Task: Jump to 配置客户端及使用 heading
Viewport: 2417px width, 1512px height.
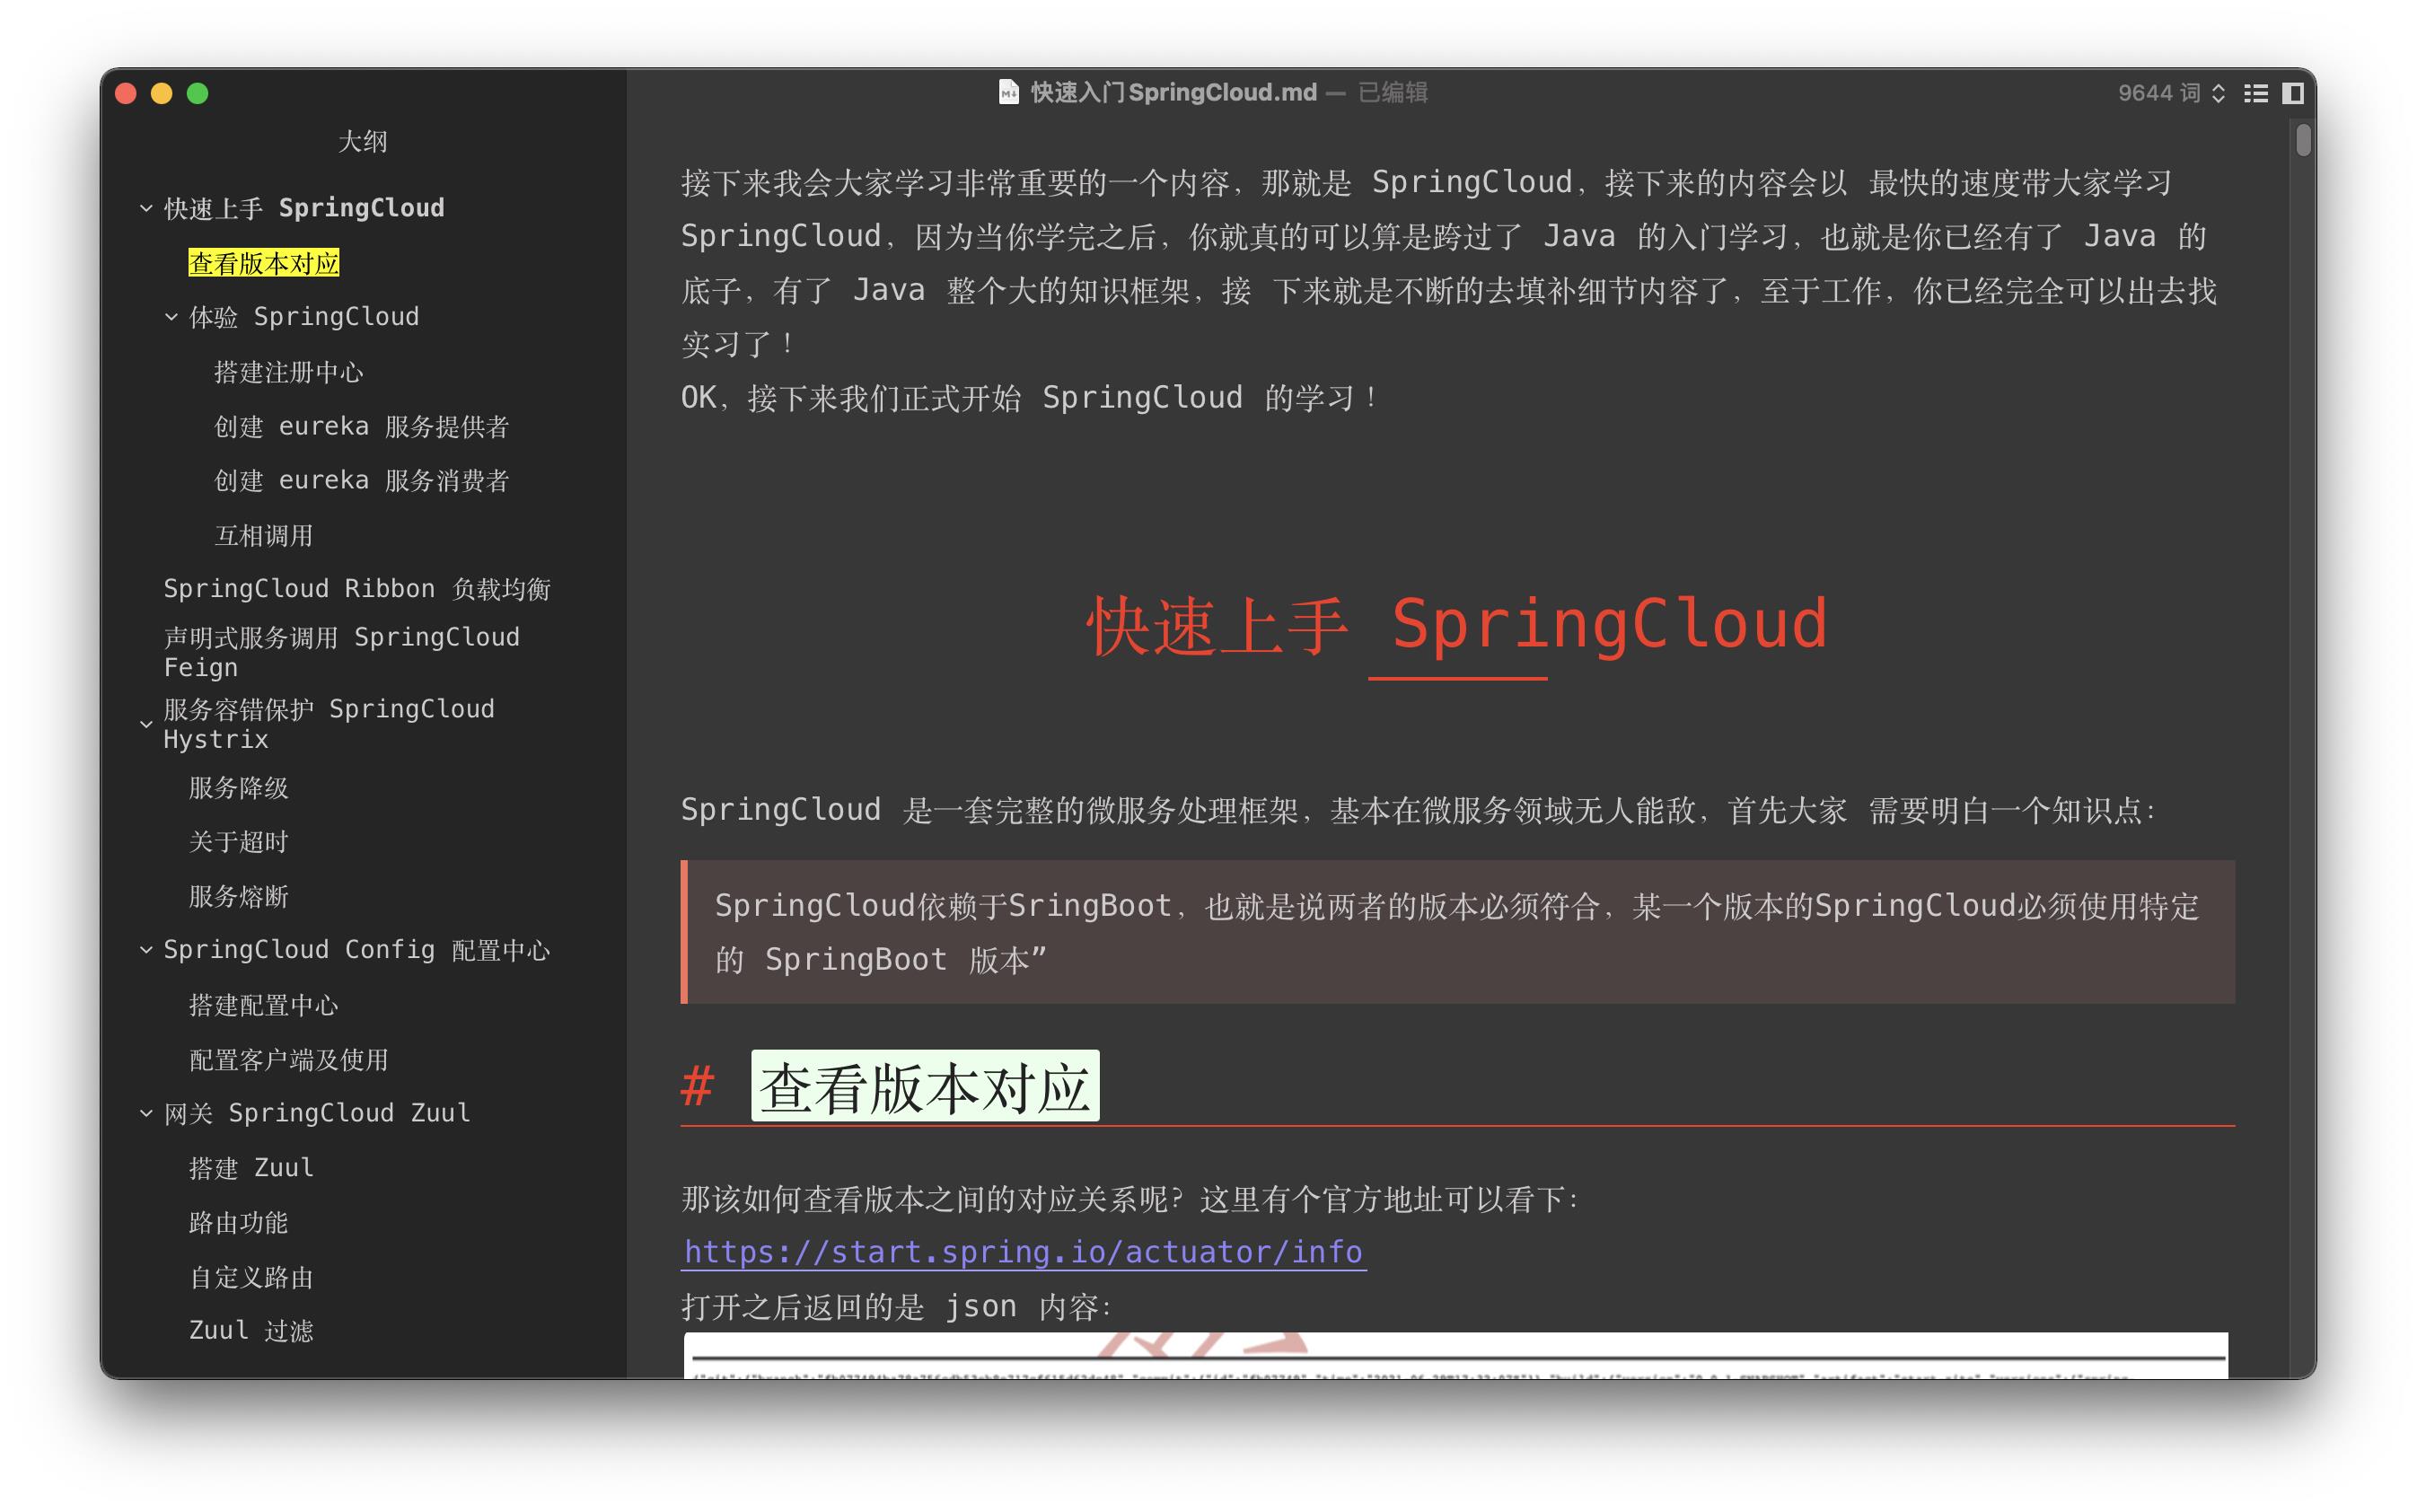Action: [x=289, y=1059]
